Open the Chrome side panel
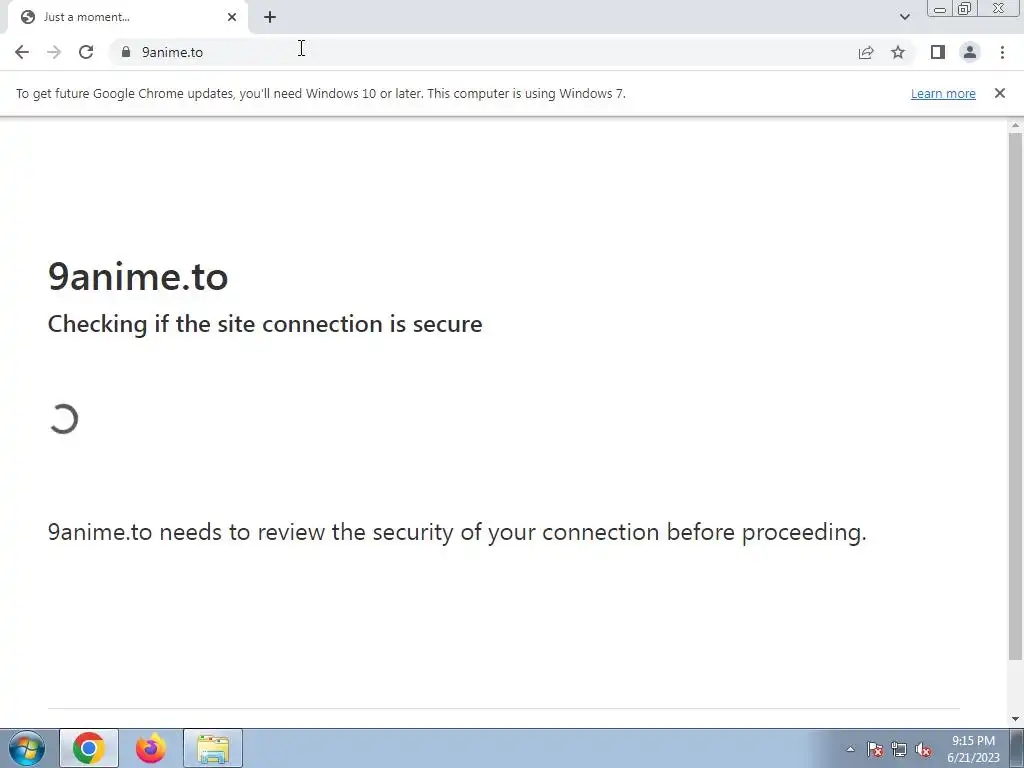Viewport: 1024px width, 768px height. click(x=938, y=52)
